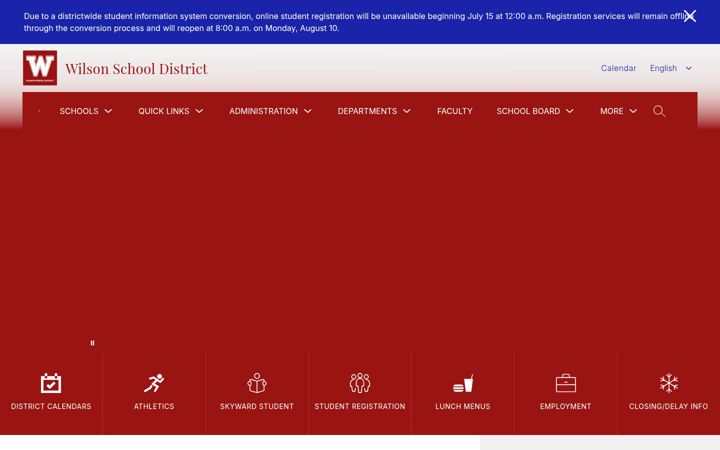This screenshot has width=720, height=450.
Task: Click the District Calendars calendar icon
Action: coord(51,383)
